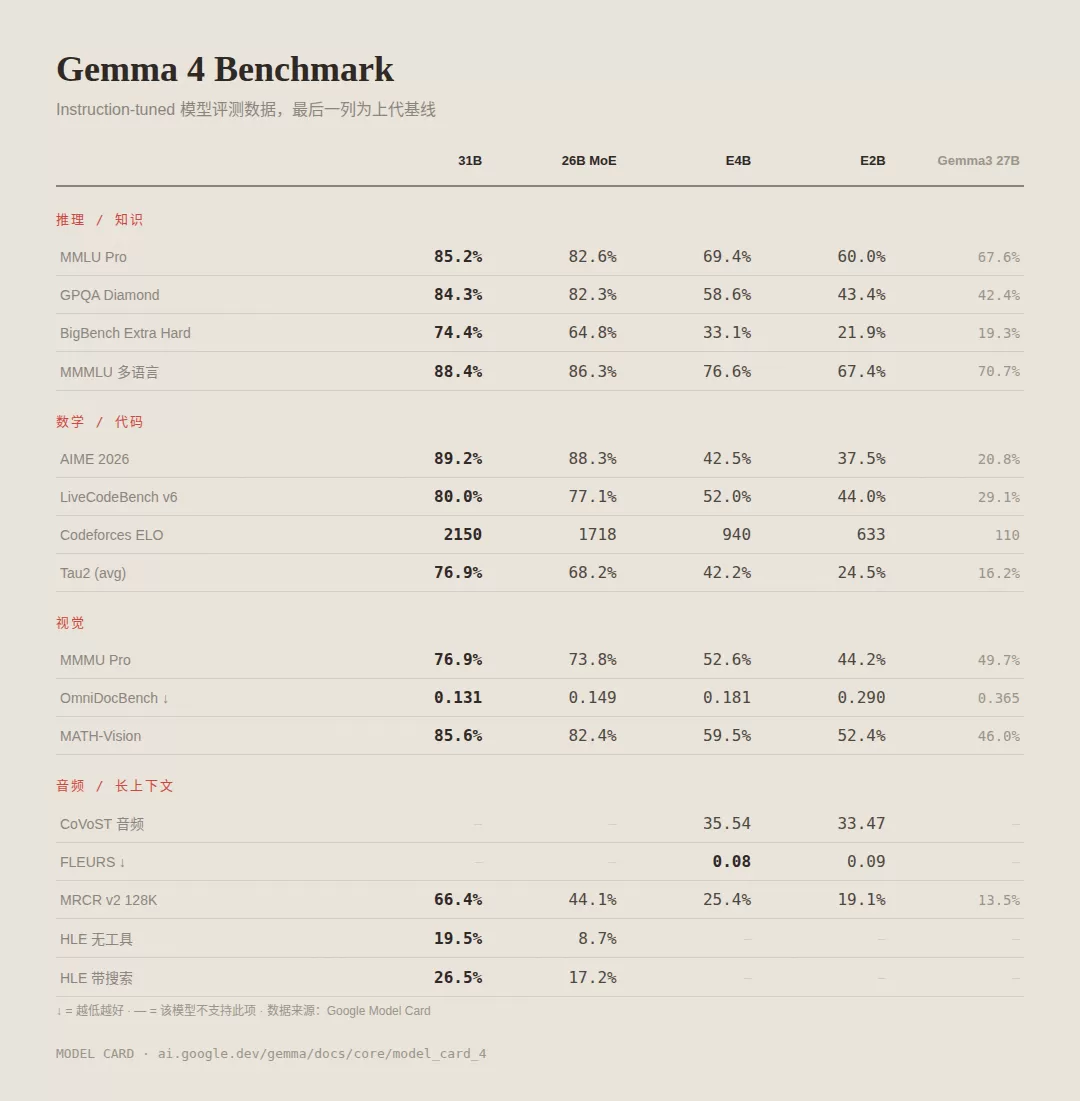Click the "CoVoST 音频" row label

tap(102, 824)
